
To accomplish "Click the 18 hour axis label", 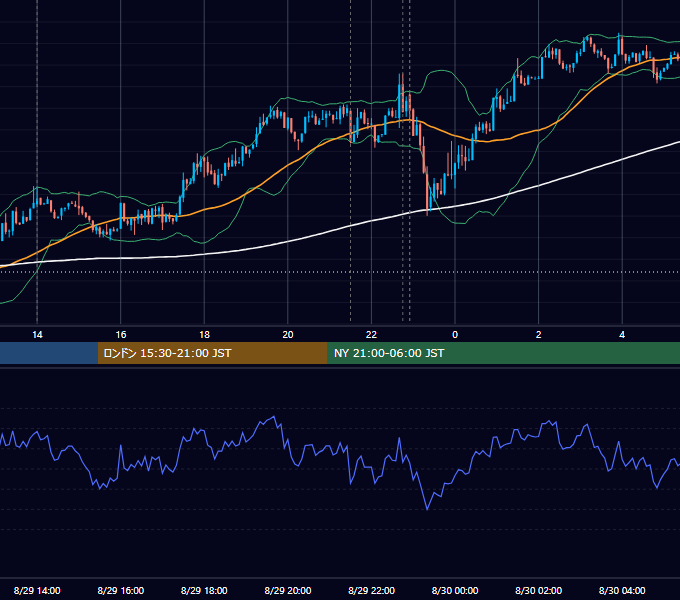I will pyautogui.click(x=204, y=335).
